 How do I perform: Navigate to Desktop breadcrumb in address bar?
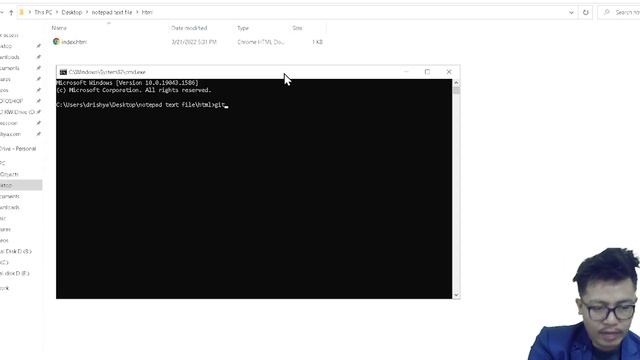point(72,12)
